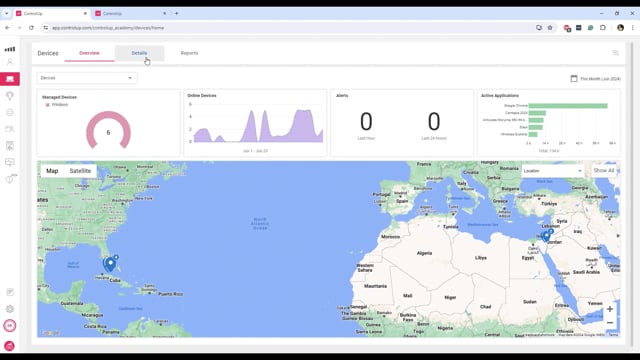Select the Overview tab
The width and height of the screenshot is (640, 360).
point(89,53)
